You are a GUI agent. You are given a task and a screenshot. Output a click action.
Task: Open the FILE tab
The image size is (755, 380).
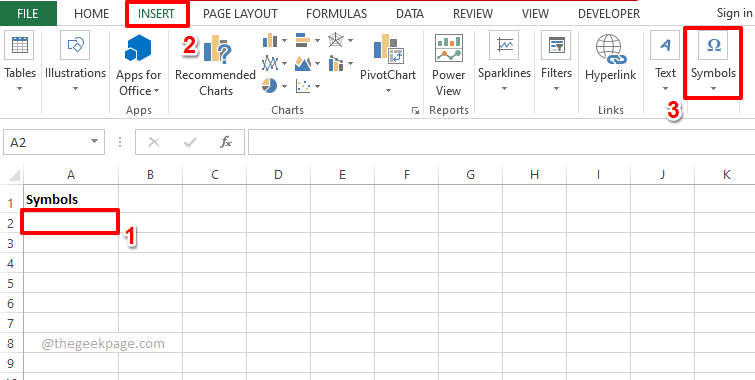click(28, 13)
